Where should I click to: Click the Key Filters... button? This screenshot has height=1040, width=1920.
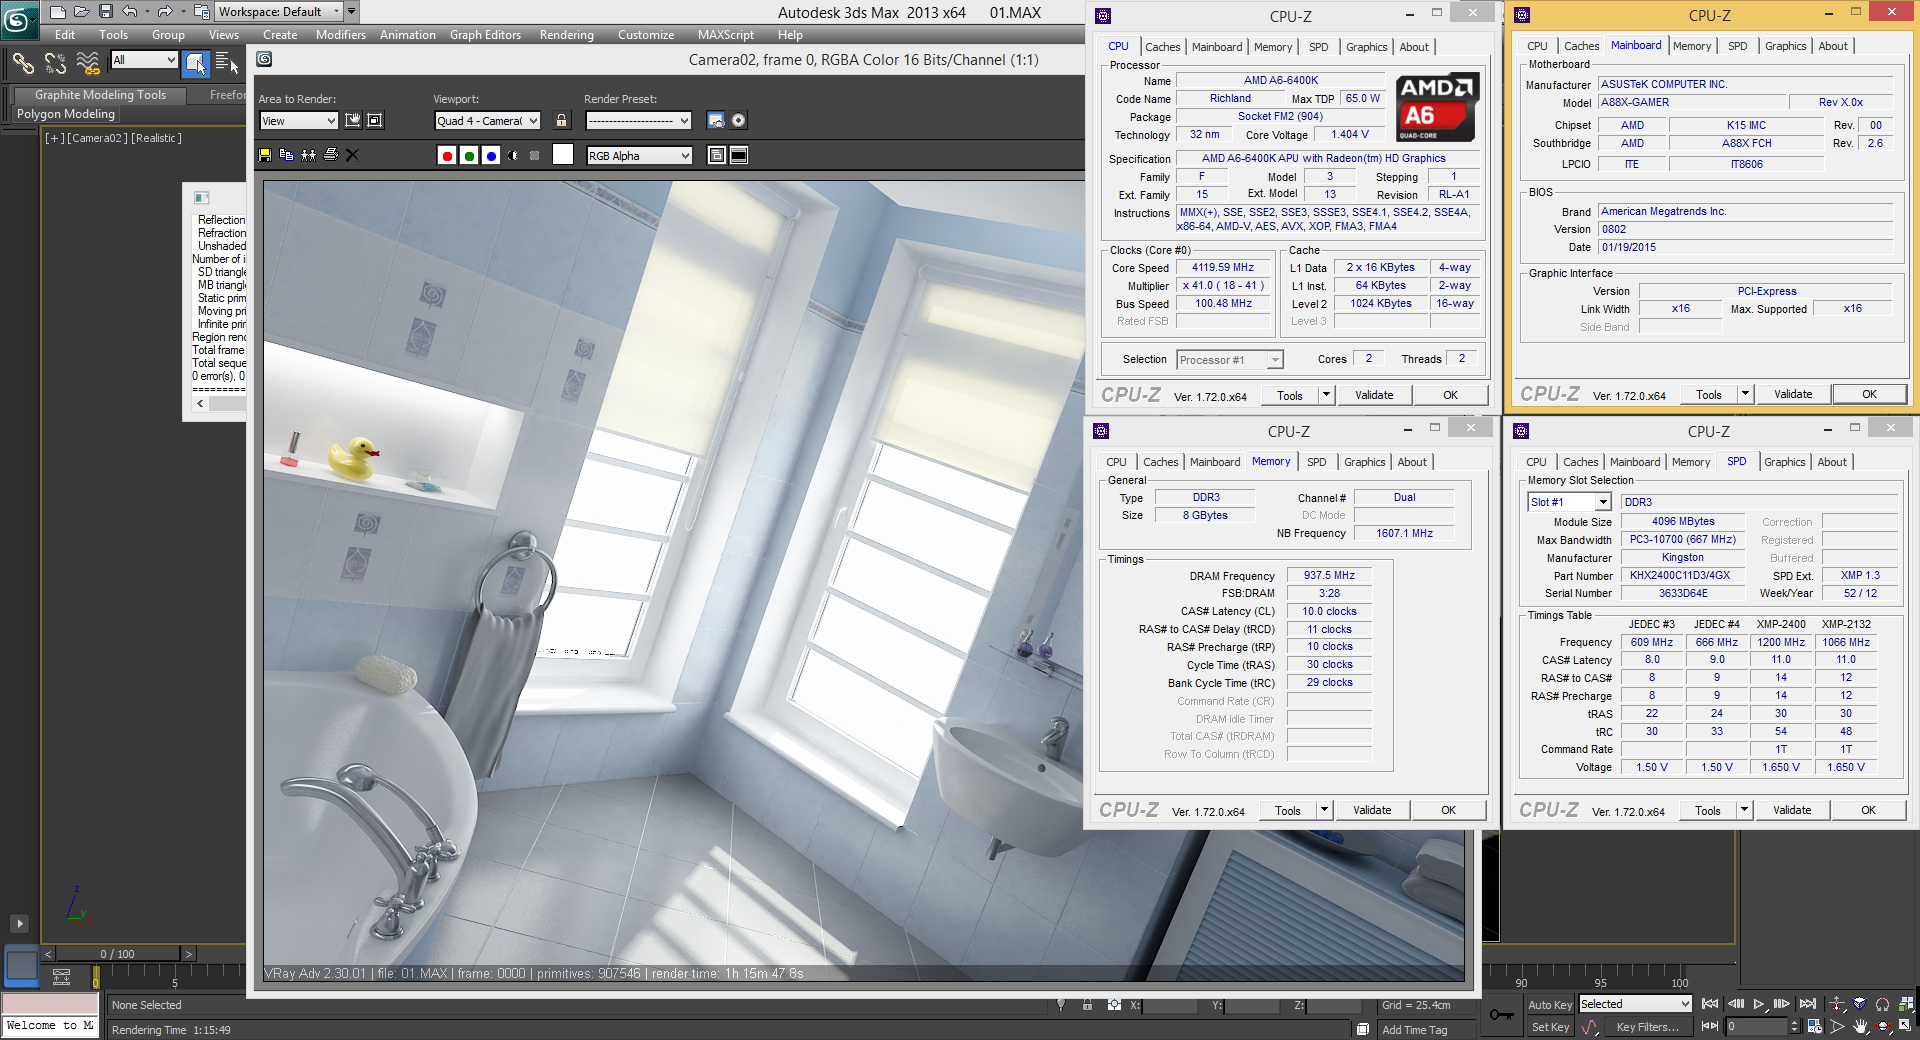pos(1647,1027)
